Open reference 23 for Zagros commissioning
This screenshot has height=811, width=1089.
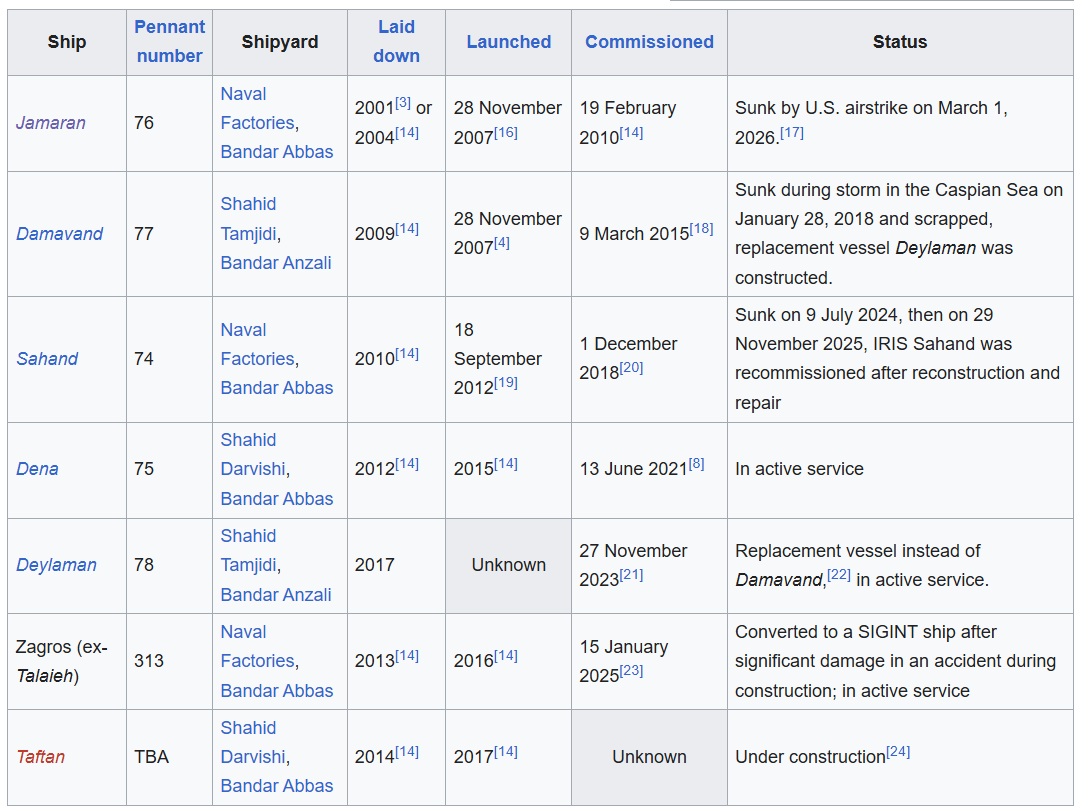[x=631, y=670]
